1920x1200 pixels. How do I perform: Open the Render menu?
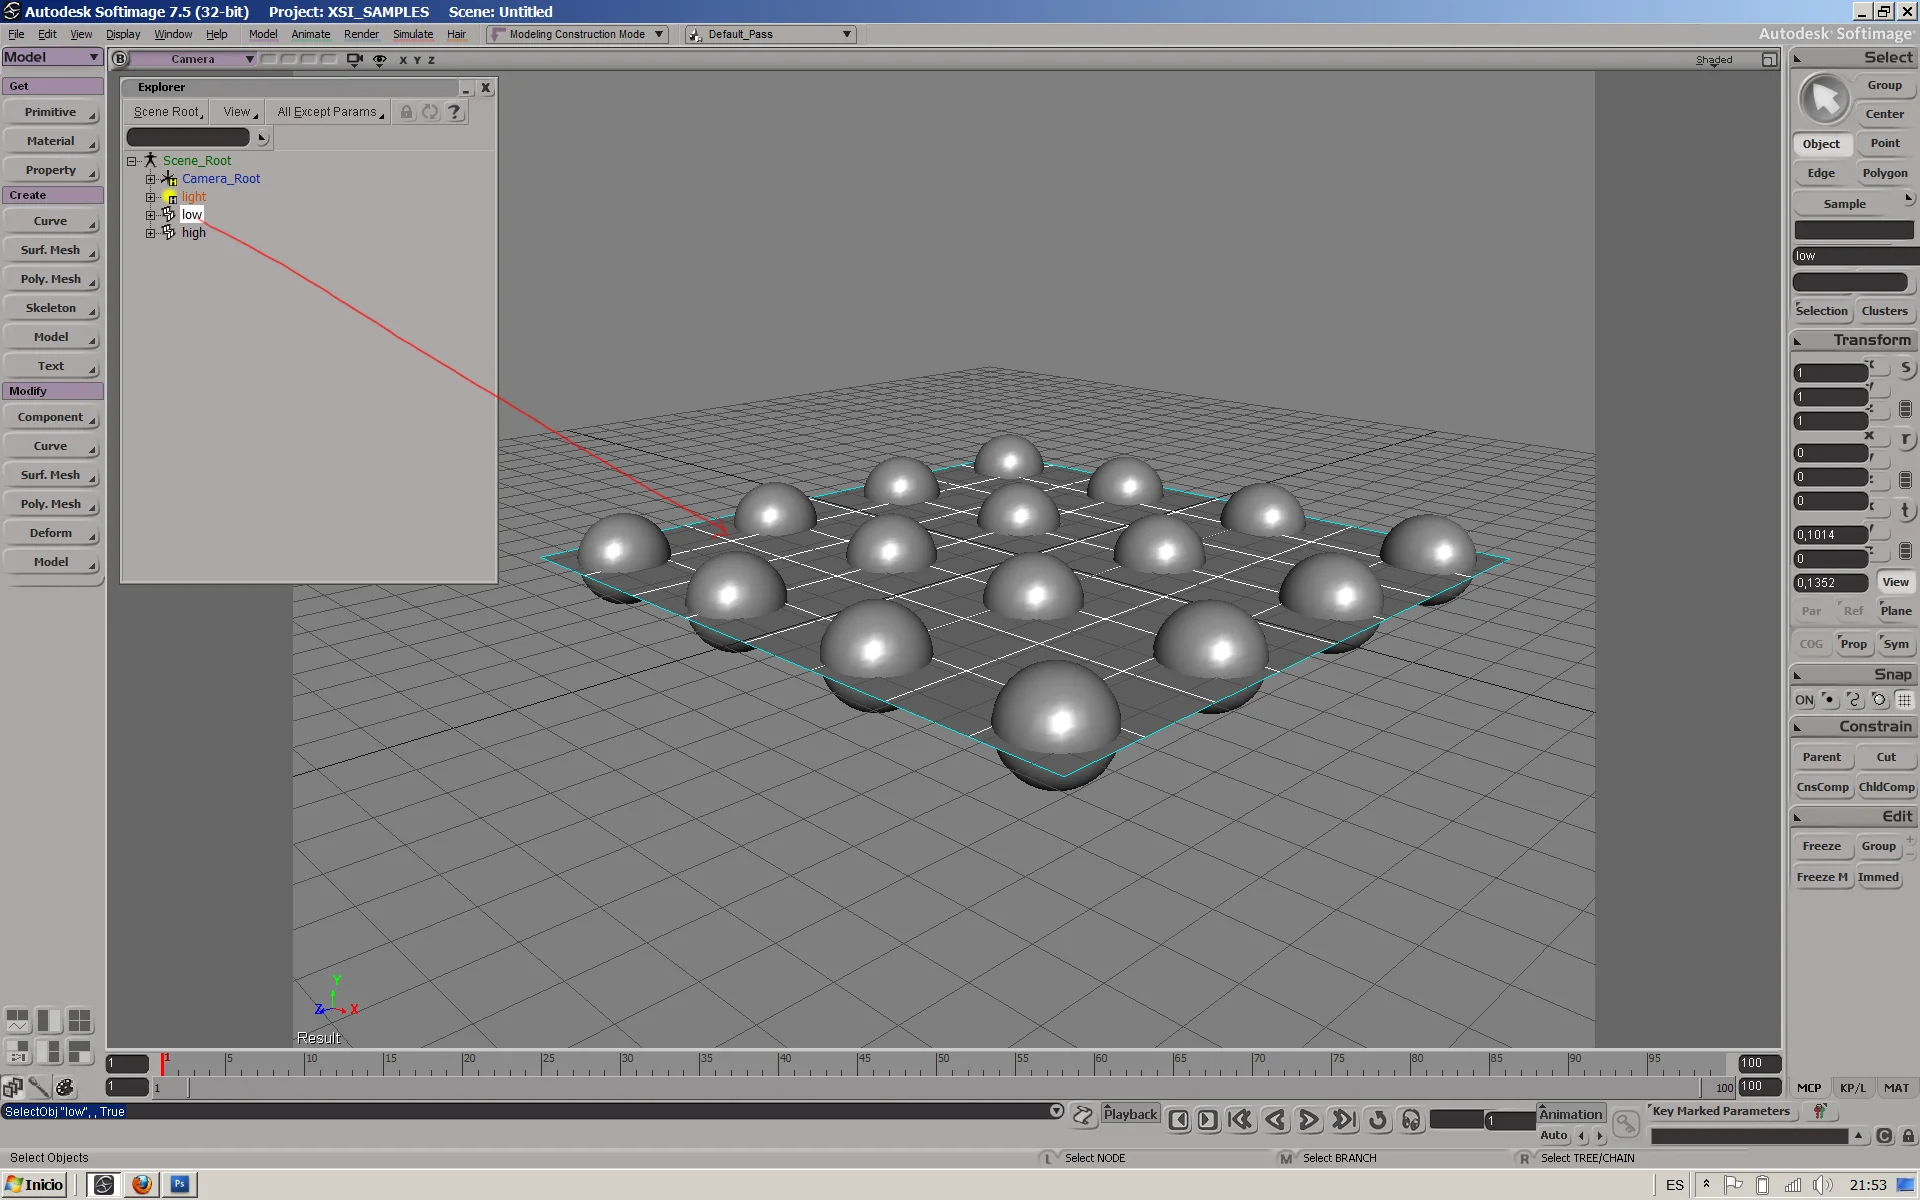[x=361, y=34]
